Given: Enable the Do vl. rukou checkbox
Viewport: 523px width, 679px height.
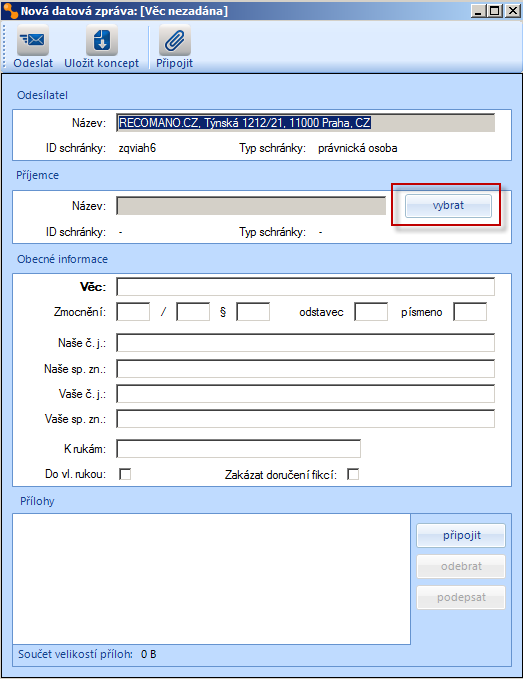Looking at the screenshot, I should pos(125,474).
